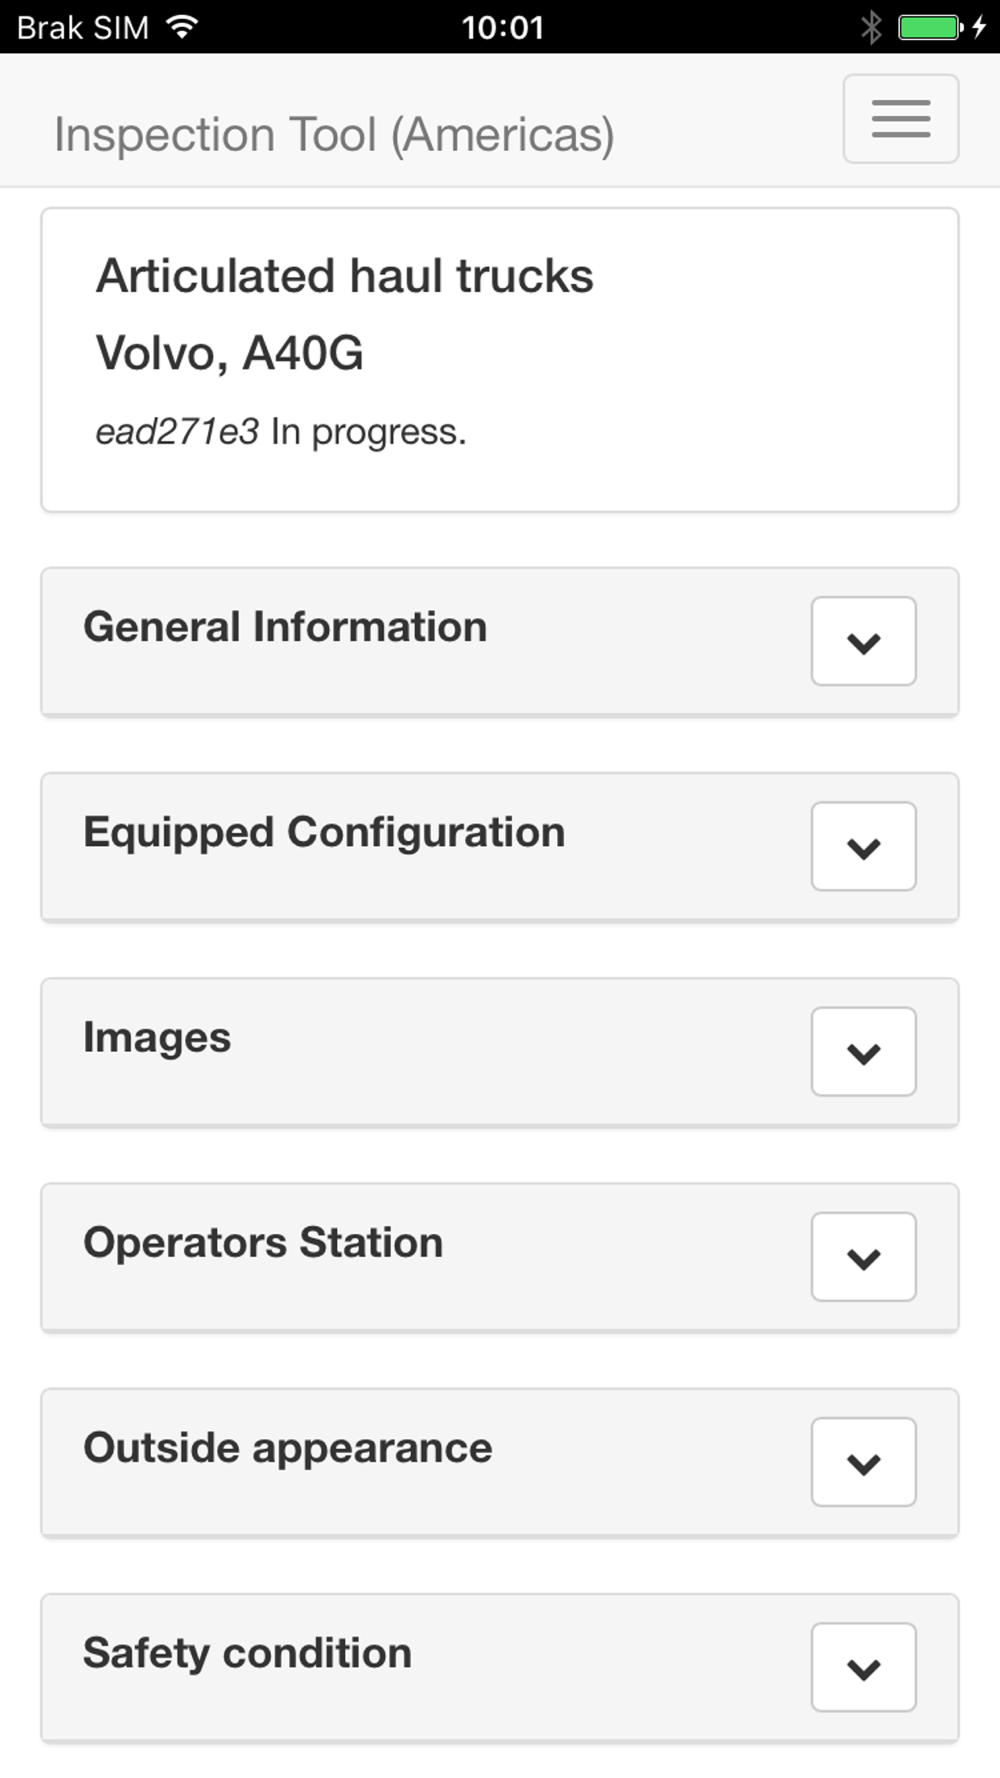Click the Images panel heading
The image size is (1000, 1778).
[157, 1038]
